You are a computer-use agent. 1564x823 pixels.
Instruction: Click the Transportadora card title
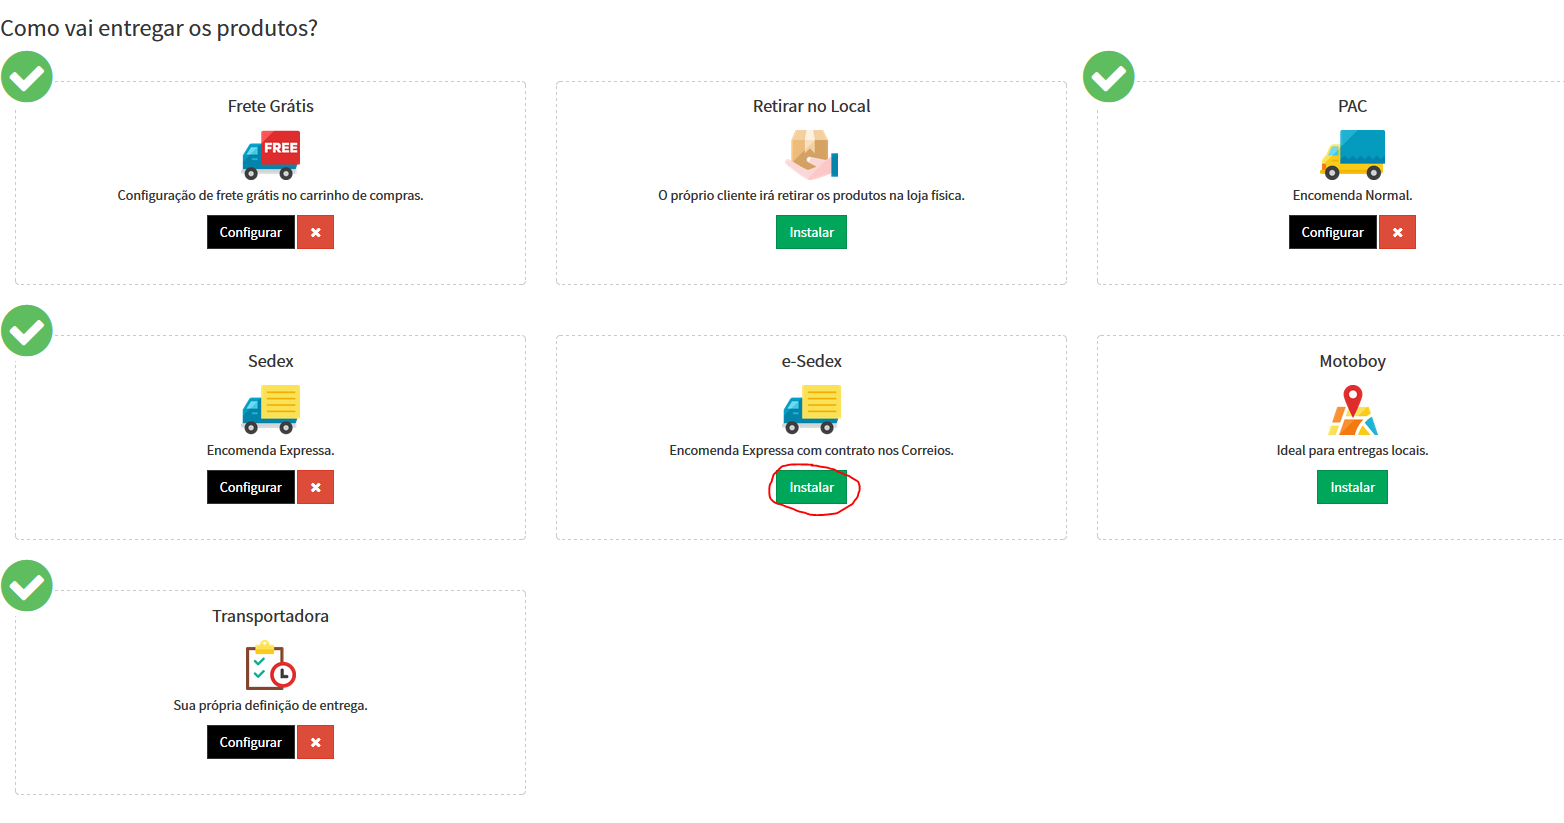point(271,616)
